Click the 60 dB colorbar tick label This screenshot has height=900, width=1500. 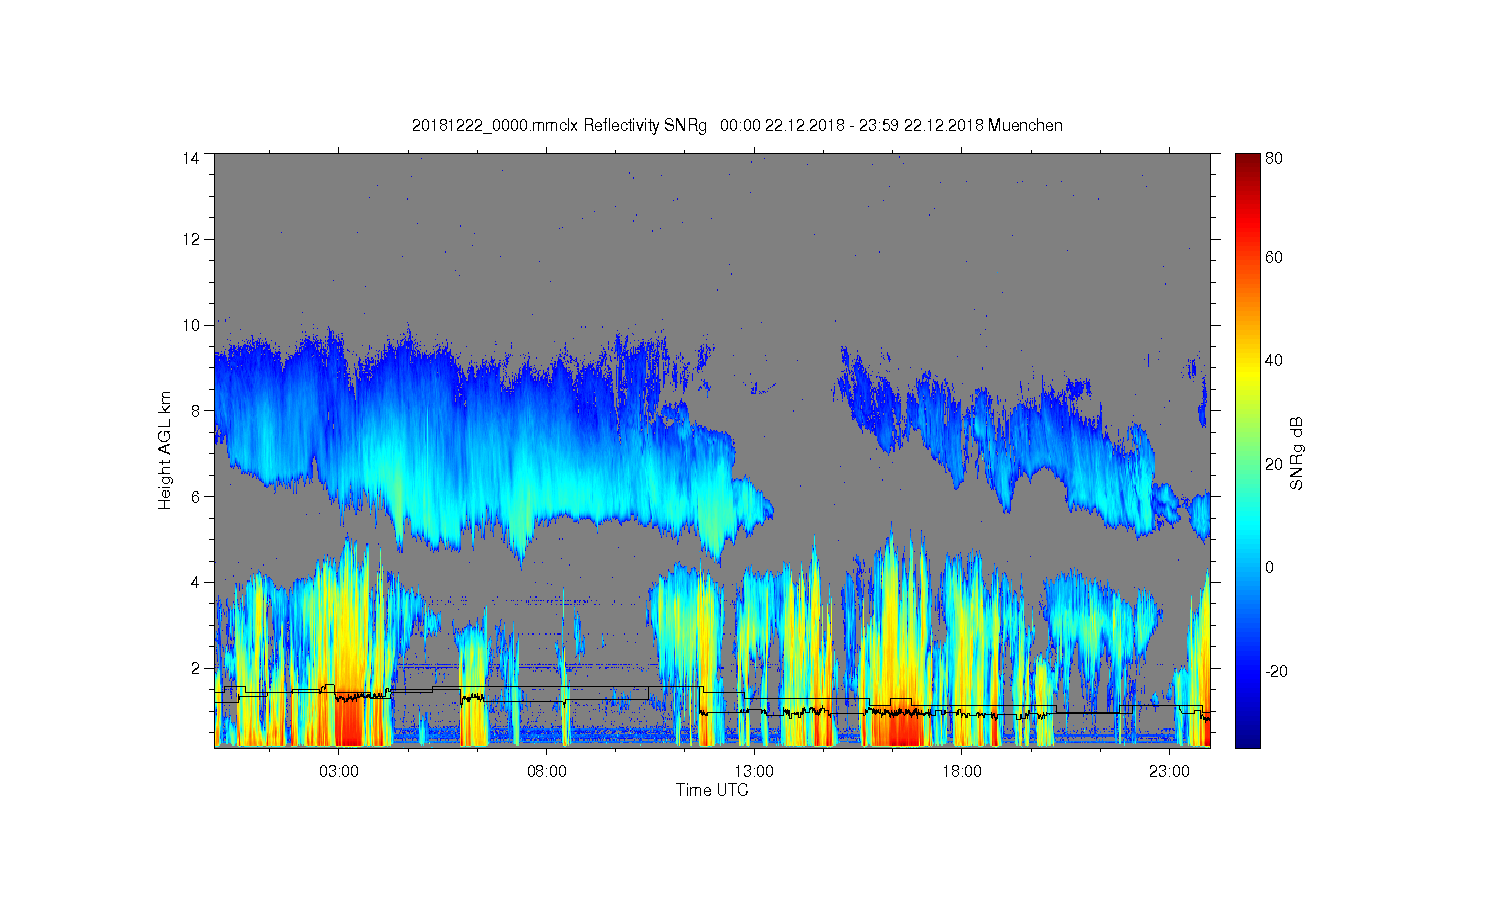pyautogui.click(x=1274, y=258)
